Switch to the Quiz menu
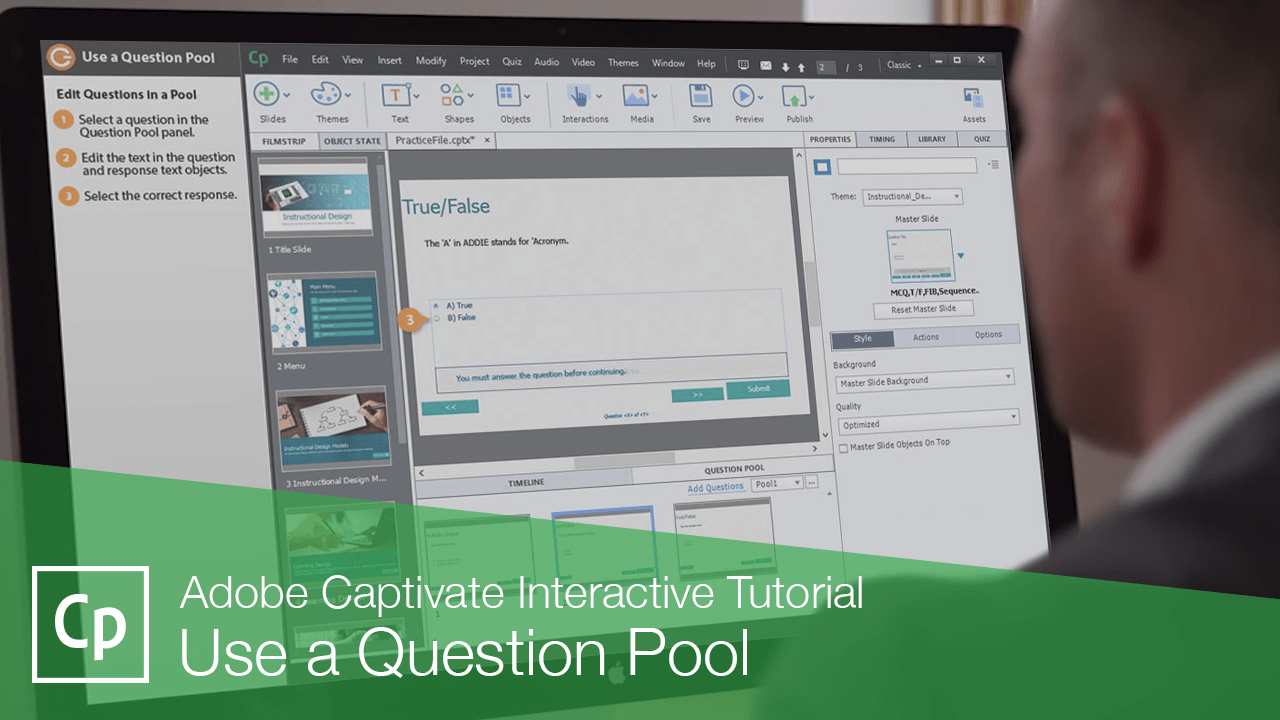The image size is (1280, 720). tap(511, 62)
